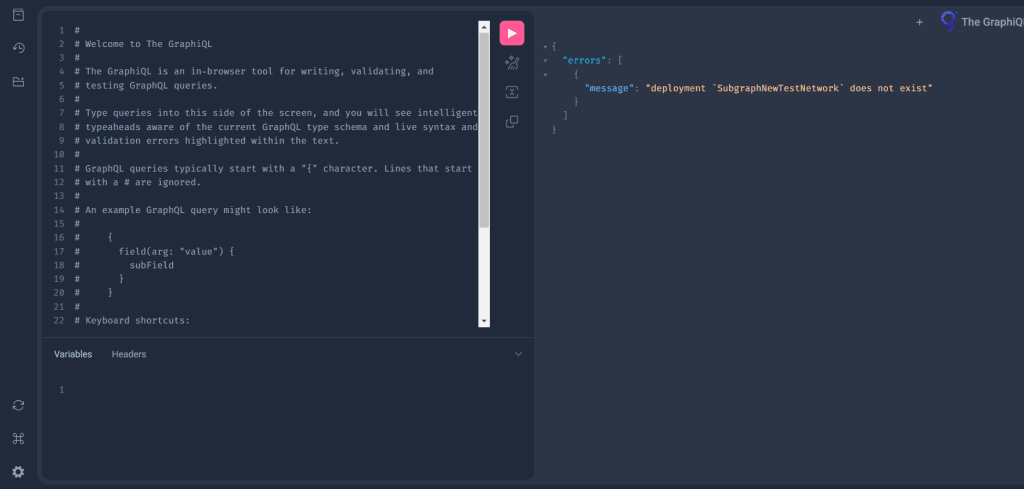Click the "message" key in the response
This screenshot has height=489, width=1024.
pyautogui.click(x=609, y=88)
